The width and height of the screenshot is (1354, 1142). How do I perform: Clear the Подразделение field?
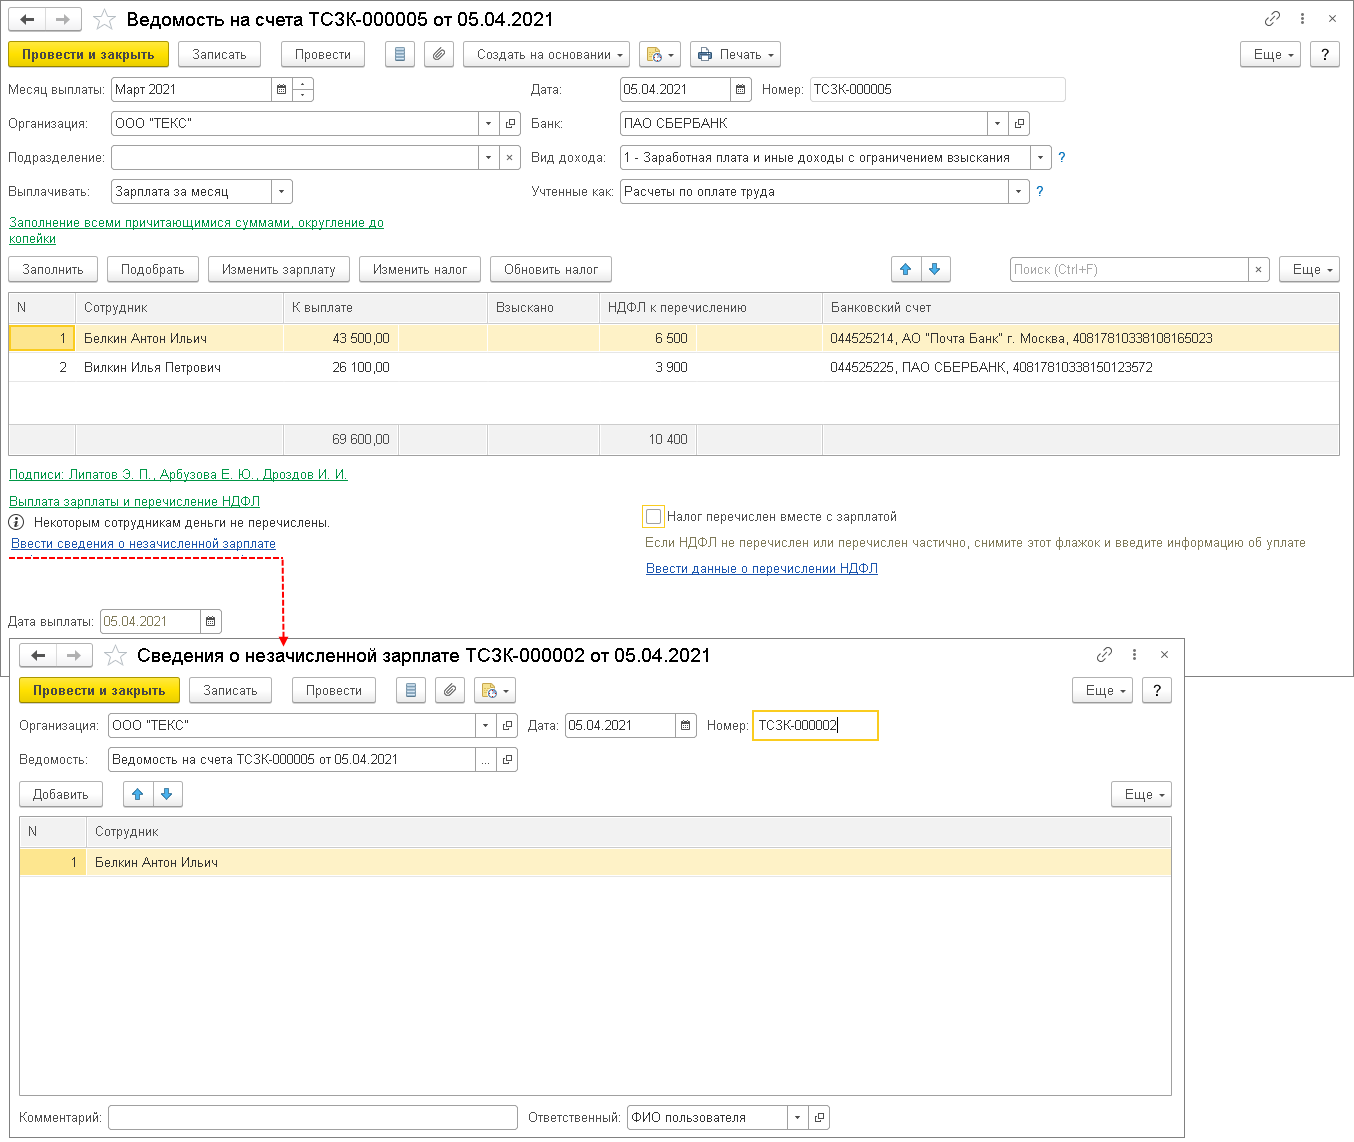(510, 157)
